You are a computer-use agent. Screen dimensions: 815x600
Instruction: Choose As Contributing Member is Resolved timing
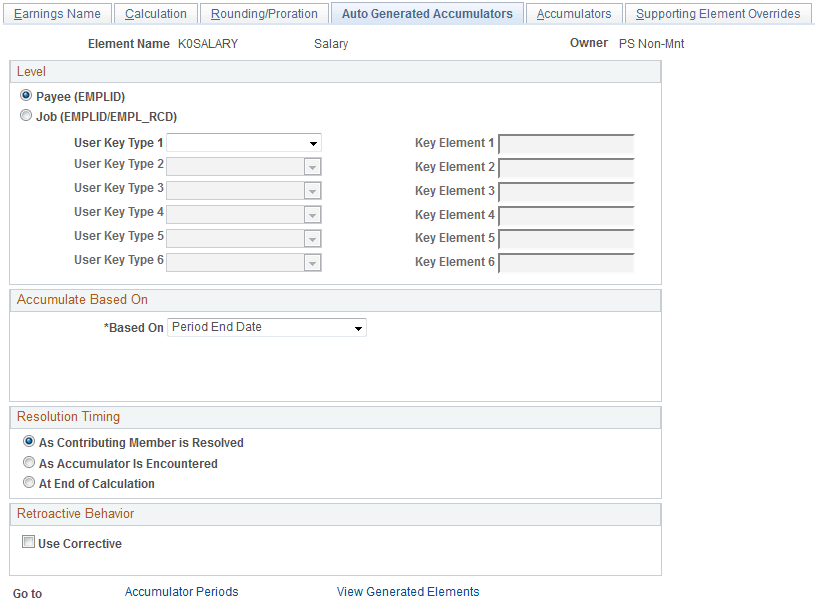pyautogui.click(x=28, y=441)
